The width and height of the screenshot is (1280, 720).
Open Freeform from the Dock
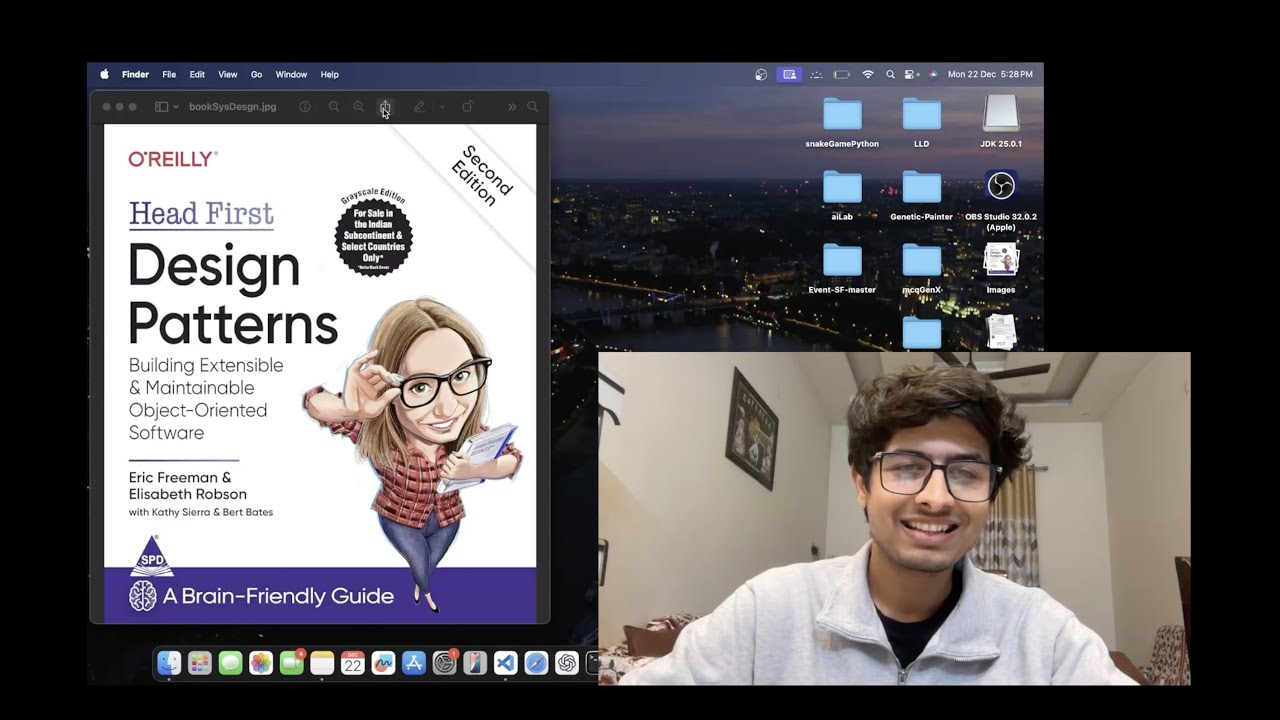383,662
